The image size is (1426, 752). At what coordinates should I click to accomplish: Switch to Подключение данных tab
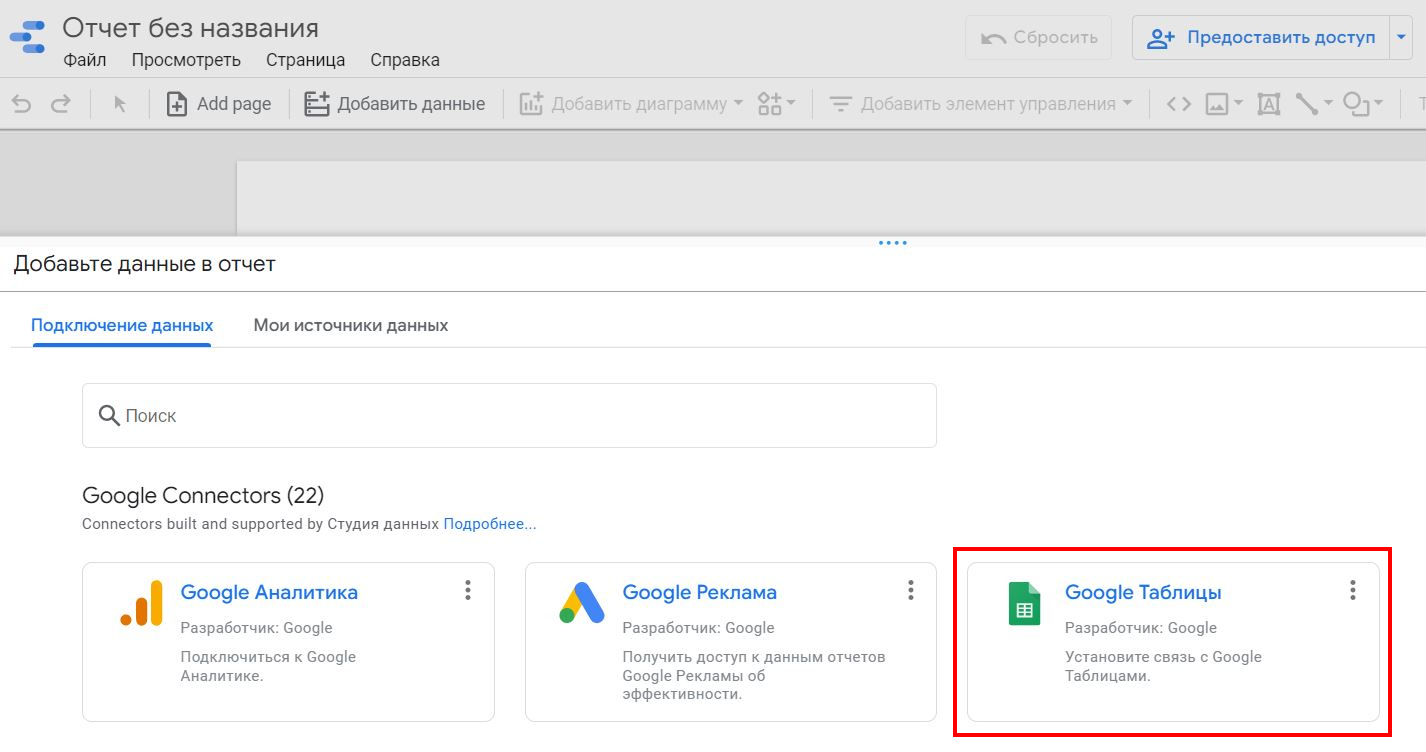pos(122,326)
